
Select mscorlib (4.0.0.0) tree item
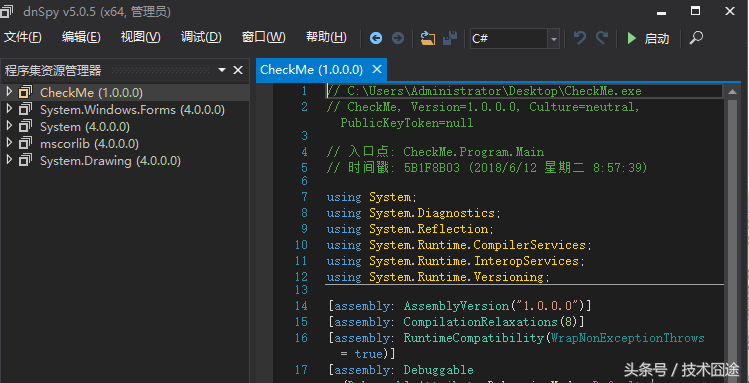pos(89,143)
